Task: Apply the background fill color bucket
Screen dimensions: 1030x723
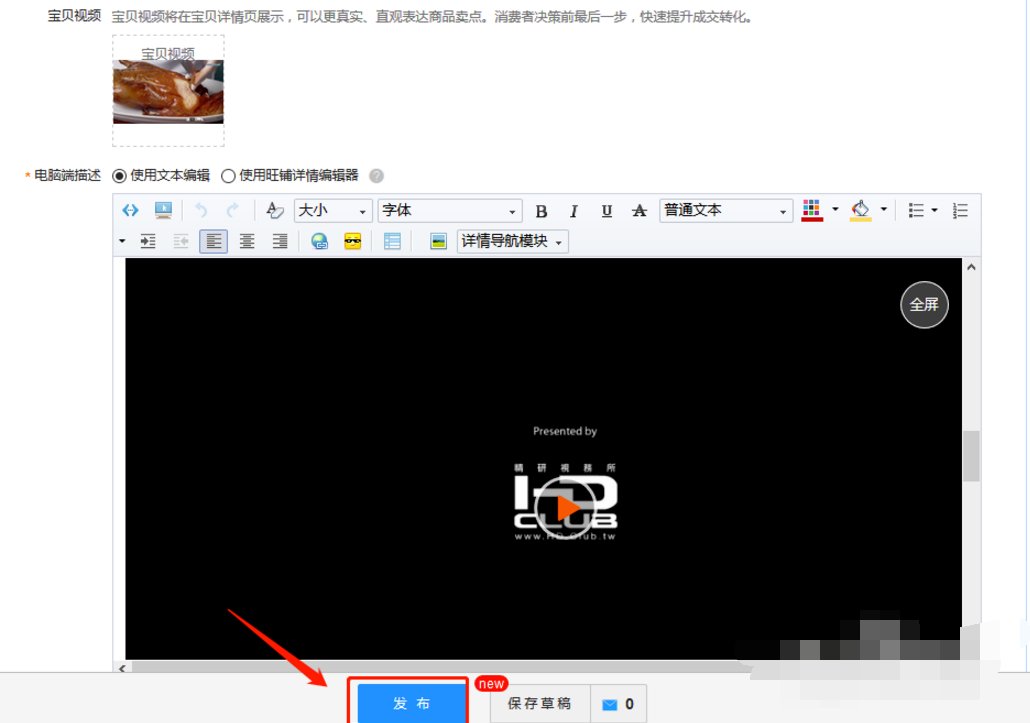Action: [x=861, y=210]
